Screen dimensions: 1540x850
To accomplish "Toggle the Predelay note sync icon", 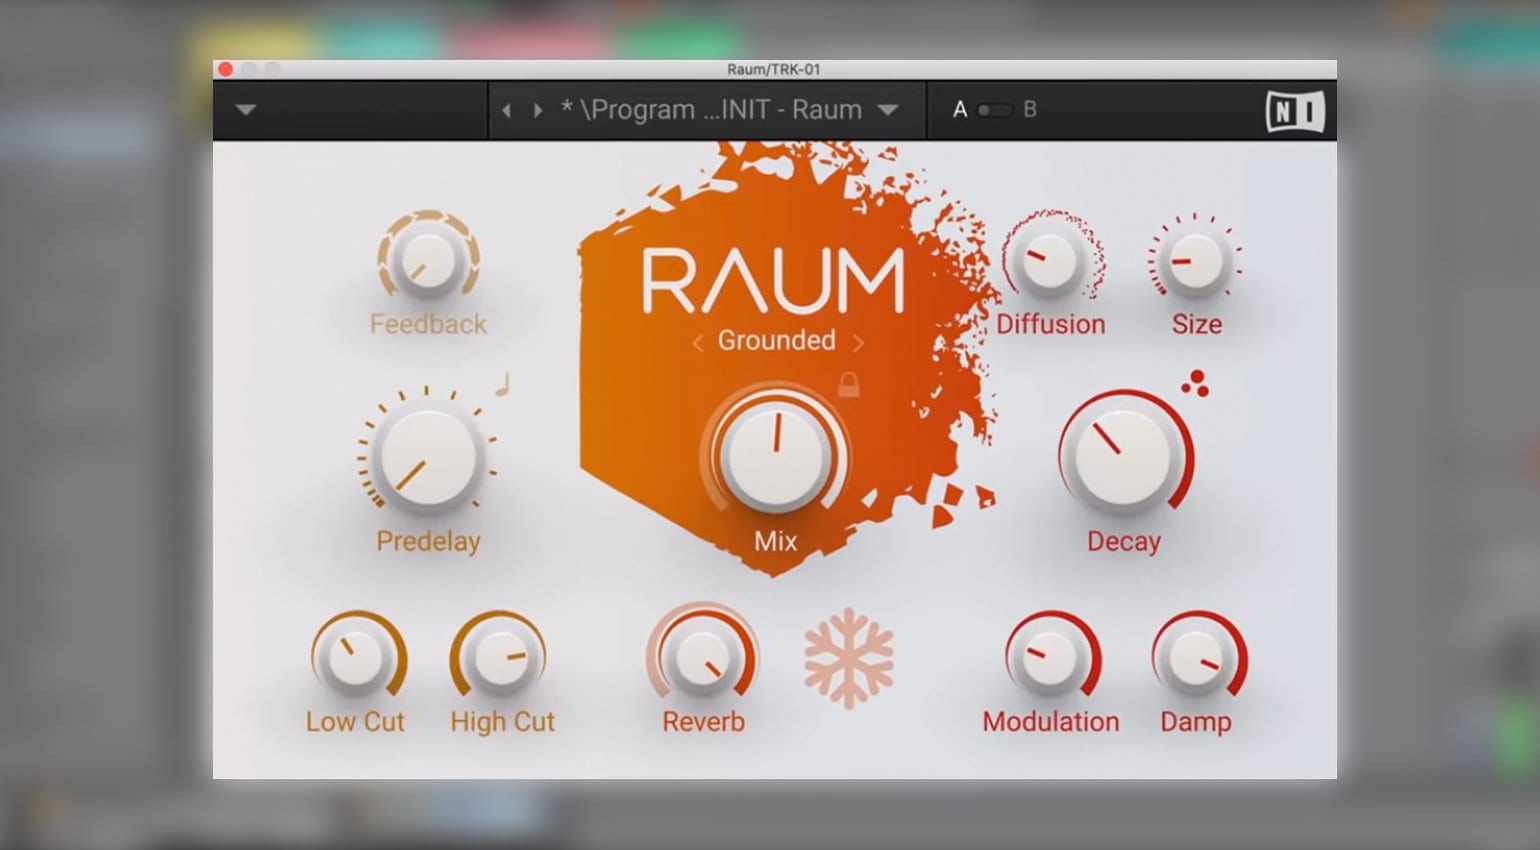I will 503,384.
